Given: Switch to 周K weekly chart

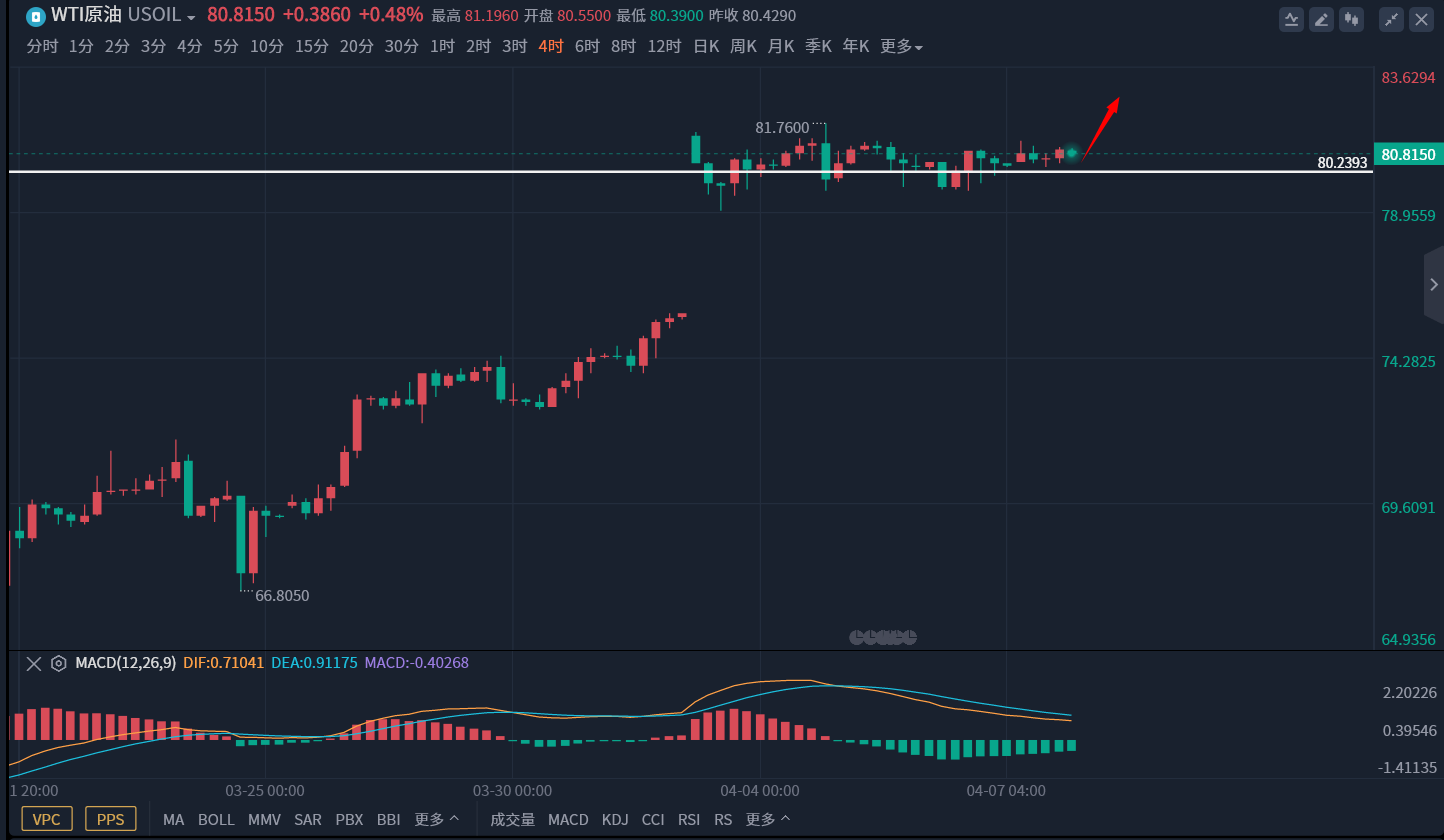Looking at the screenshot, I should click(x=743, y=46).
